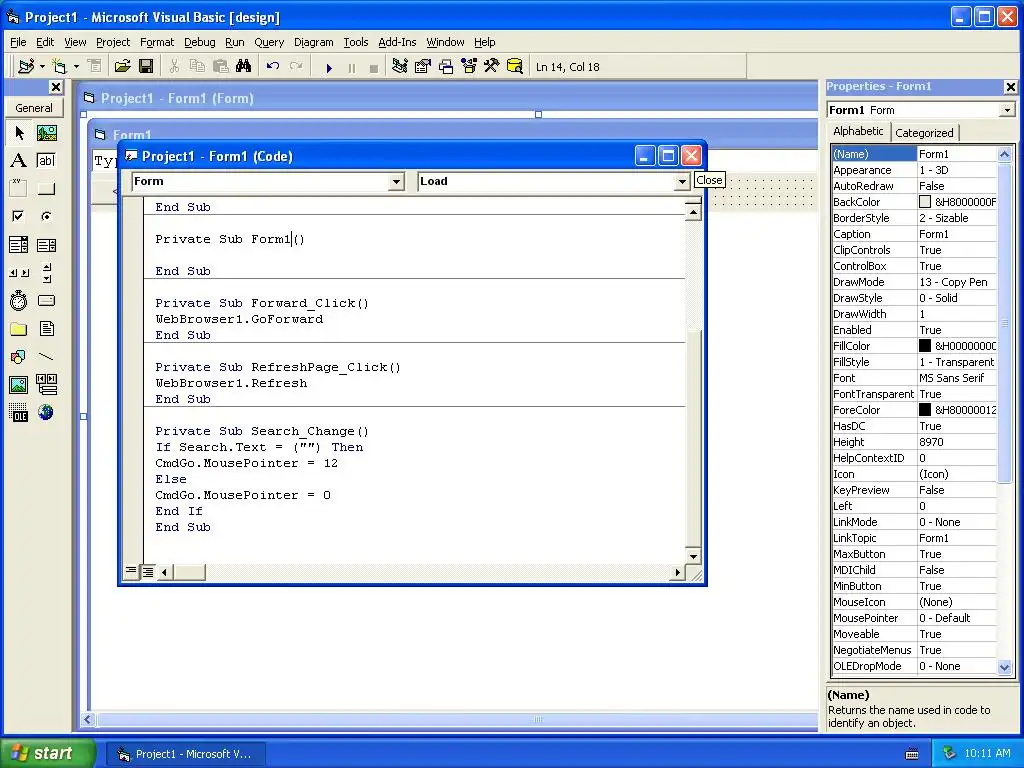Select the BorderStyle property row
1024x768 pixels.
pyautogui.click(x=914, y=218)
